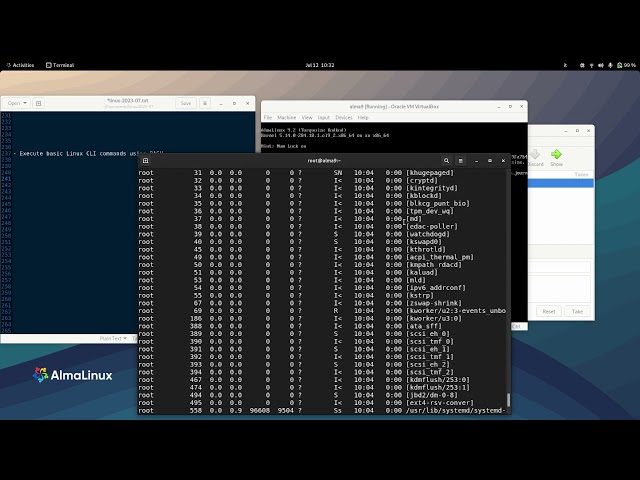The height and width of the screenshot is (480, 640).
Task: Click the microphone icon in the top bar
Action: (610, 65)
